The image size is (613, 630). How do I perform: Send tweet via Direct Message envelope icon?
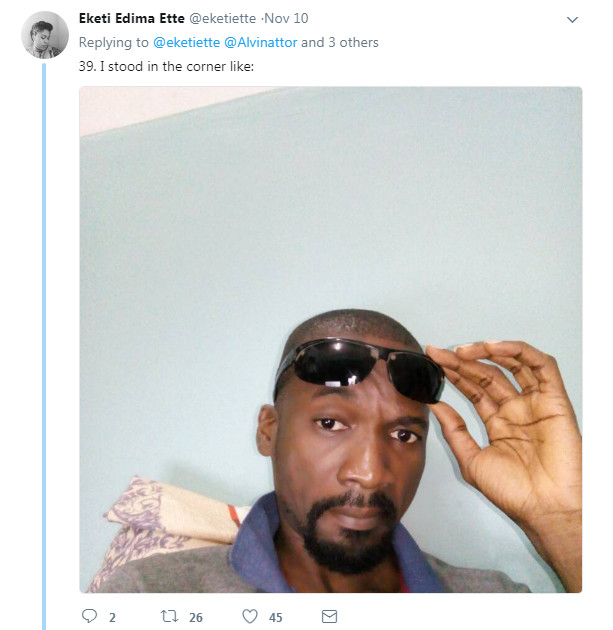coord(329,616)
